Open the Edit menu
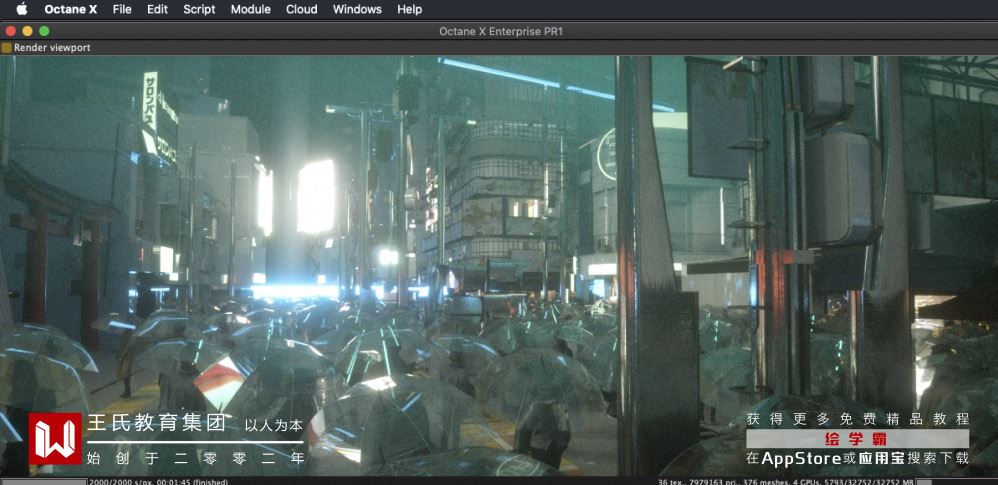This screenshot has height=485, width=998. [x=157, y=10]
